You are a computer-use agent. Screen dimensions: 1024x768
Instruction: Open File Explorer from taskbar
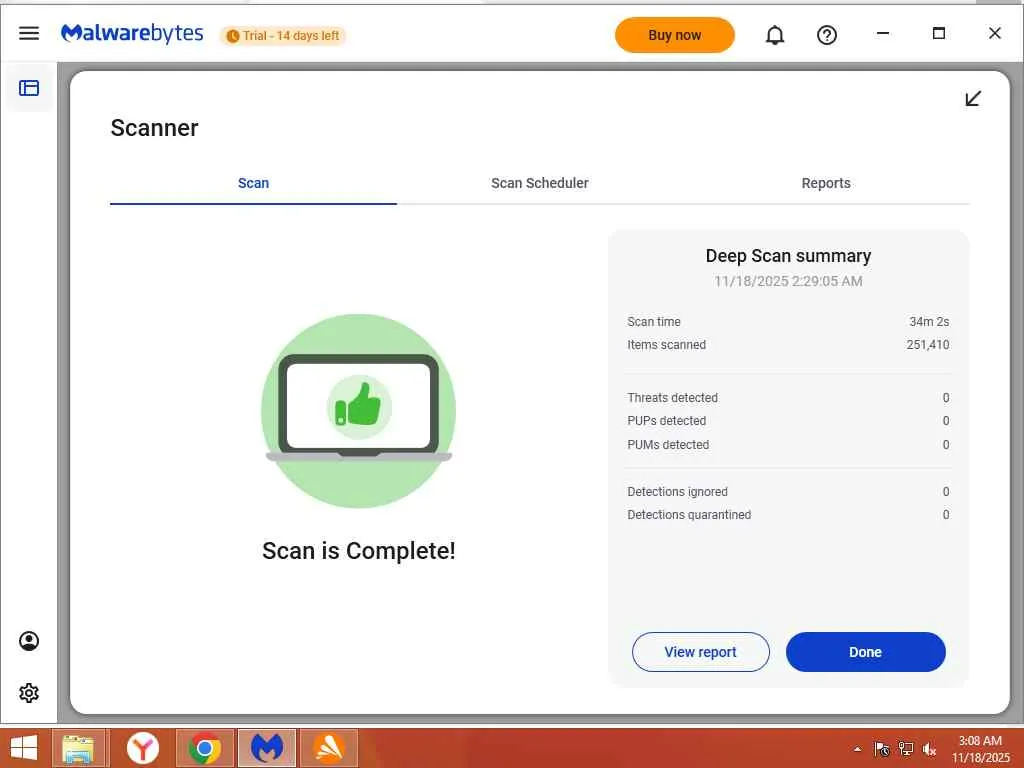[x=79, y=748]
